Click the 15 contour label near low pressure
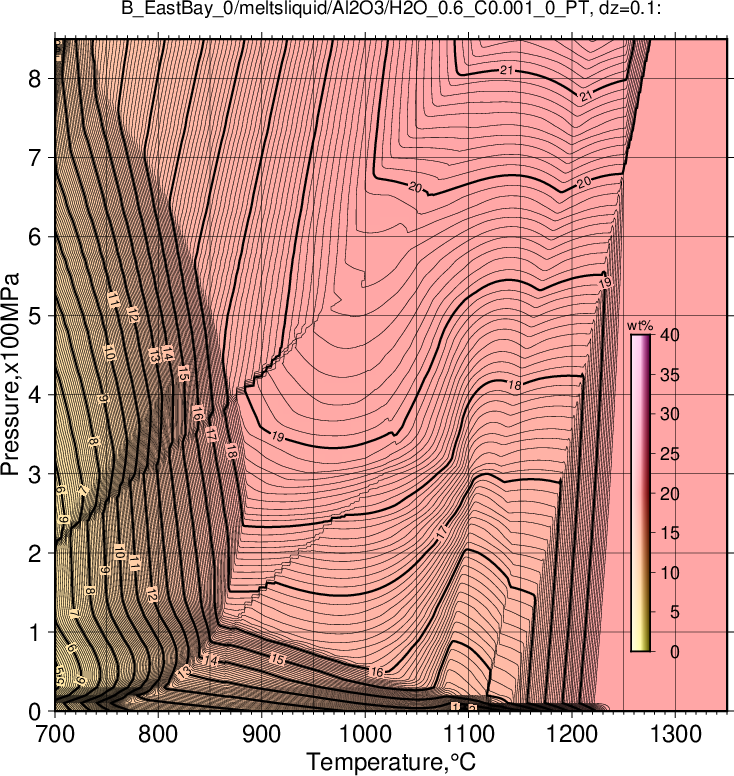The height and width of the screenshot is (776, 734). click(x=278, y=659)
